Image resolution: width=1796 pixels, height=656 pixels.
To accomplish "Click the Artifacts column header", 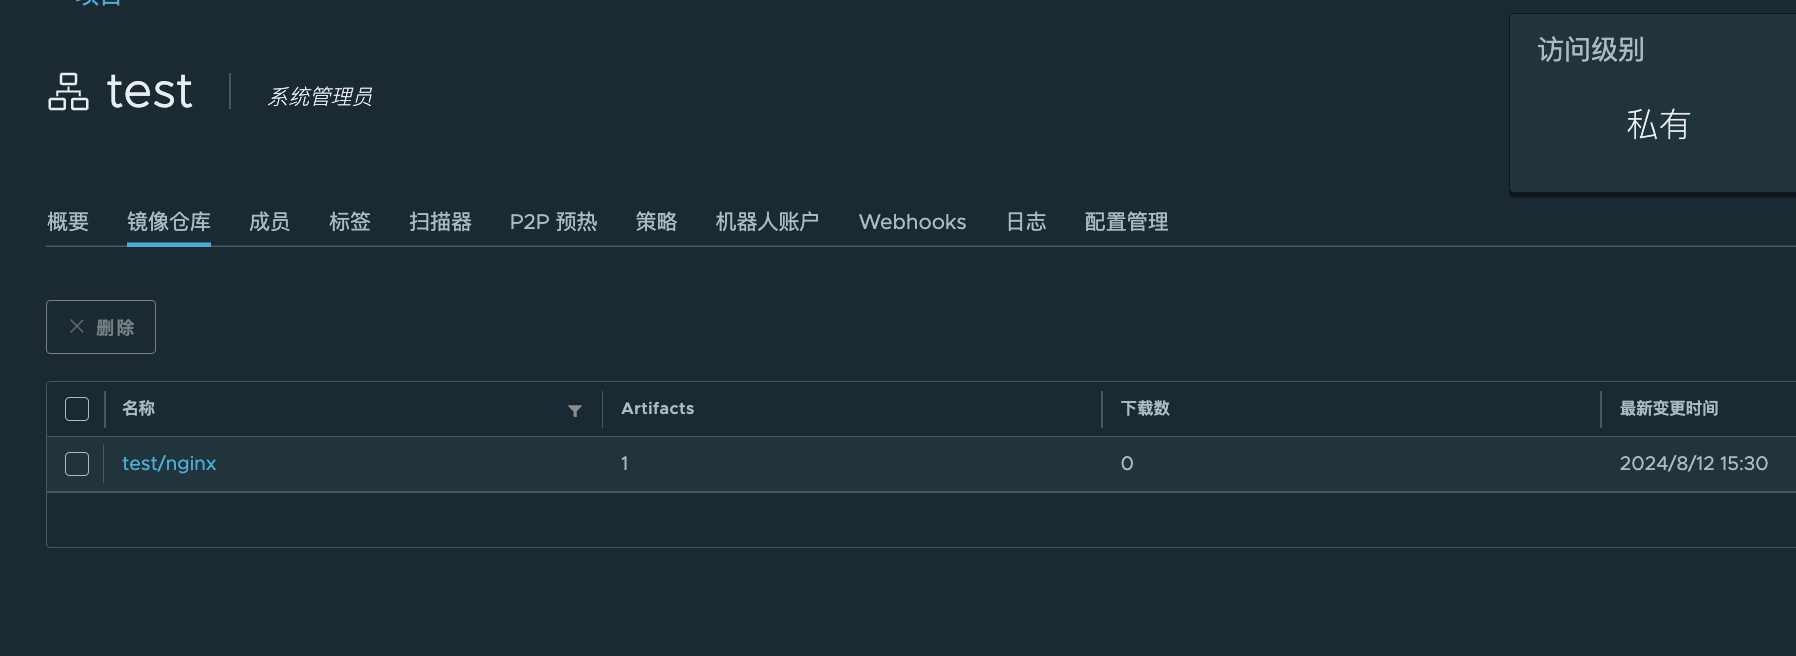I will tap(657, 409).
